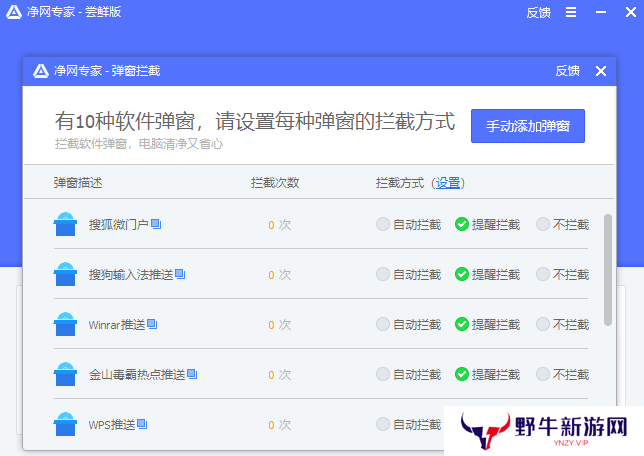Click the WPS推送 gift box icon
The width and height of the screenshot is (644, 456).
coord(65,424)
